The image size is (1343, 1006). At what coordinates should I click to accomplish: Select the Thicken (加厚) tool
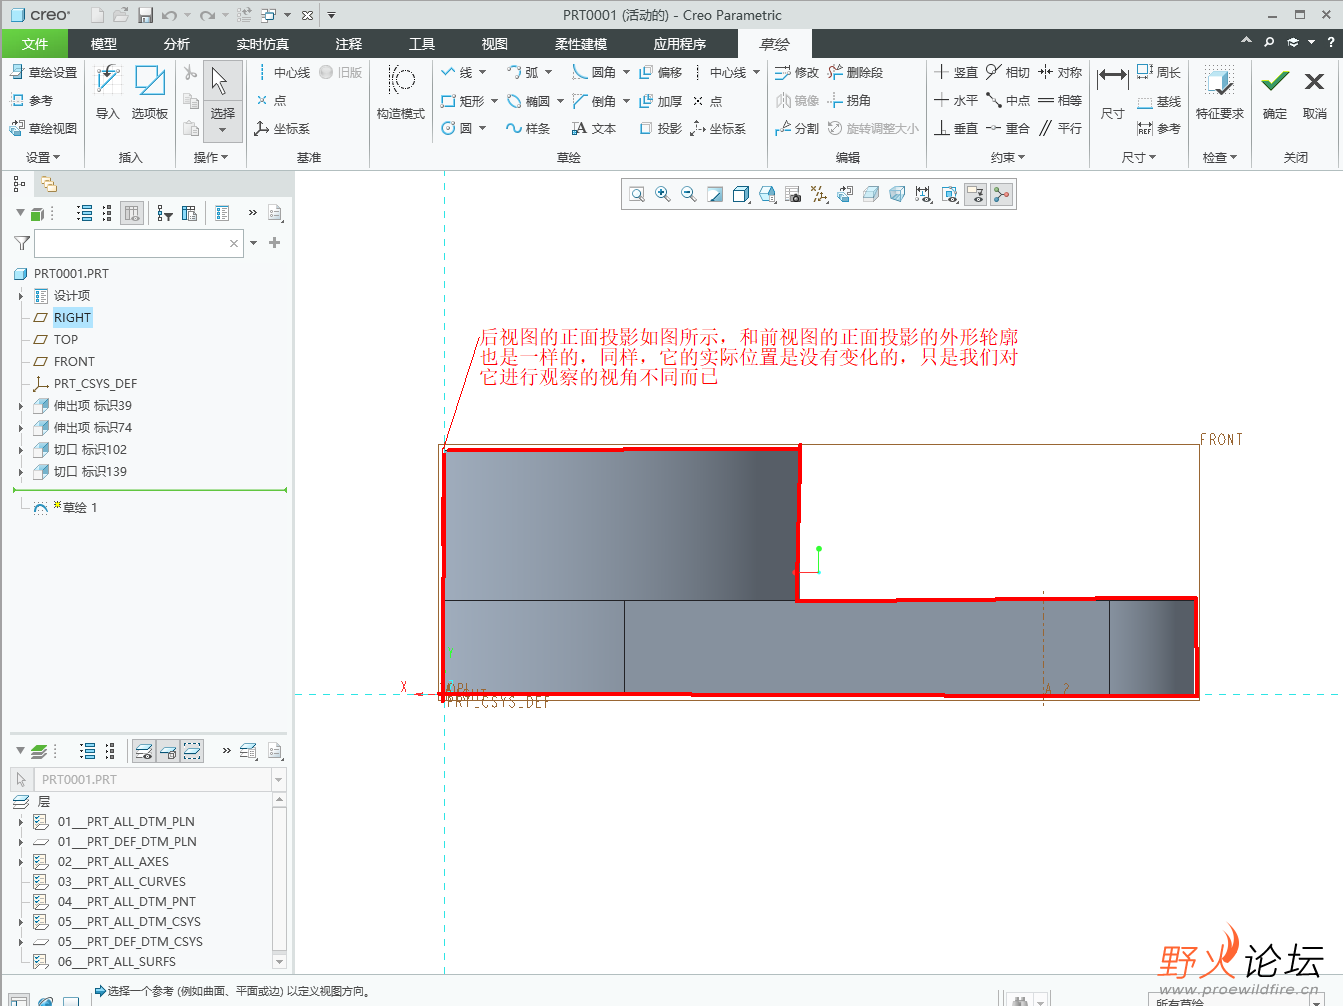(661, 100)
